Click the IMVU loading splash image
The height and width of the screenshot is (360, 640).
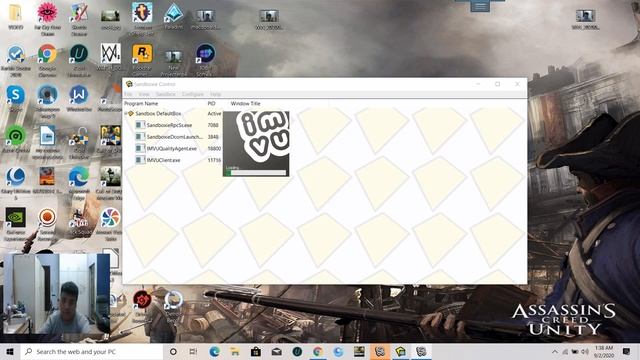click(256, 144)
